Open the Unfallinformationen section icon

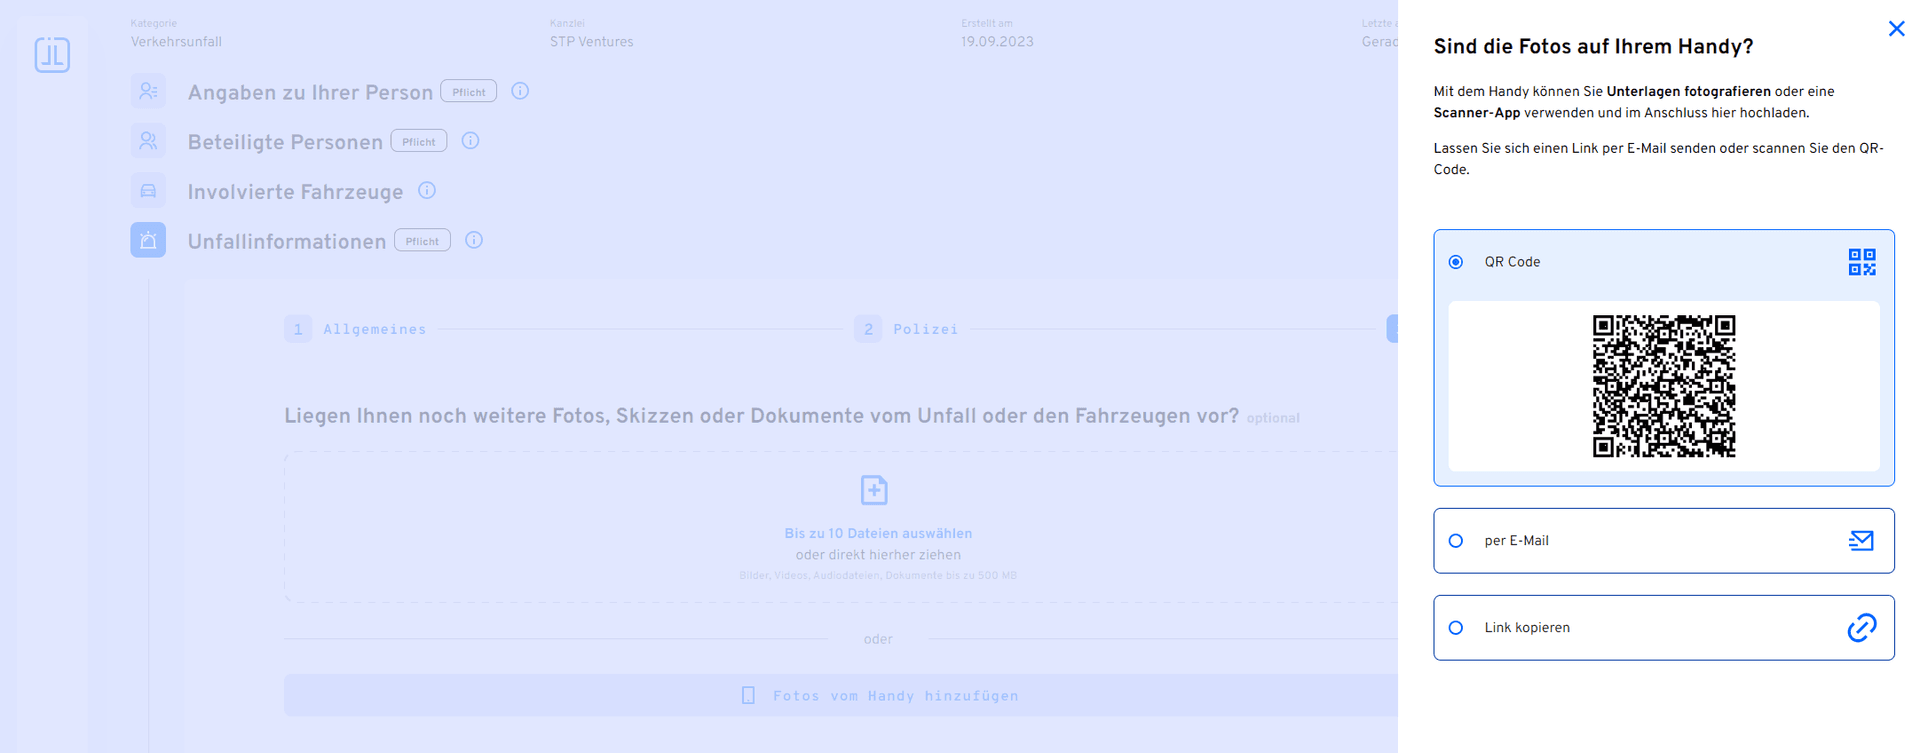click(x=148, y=240)
